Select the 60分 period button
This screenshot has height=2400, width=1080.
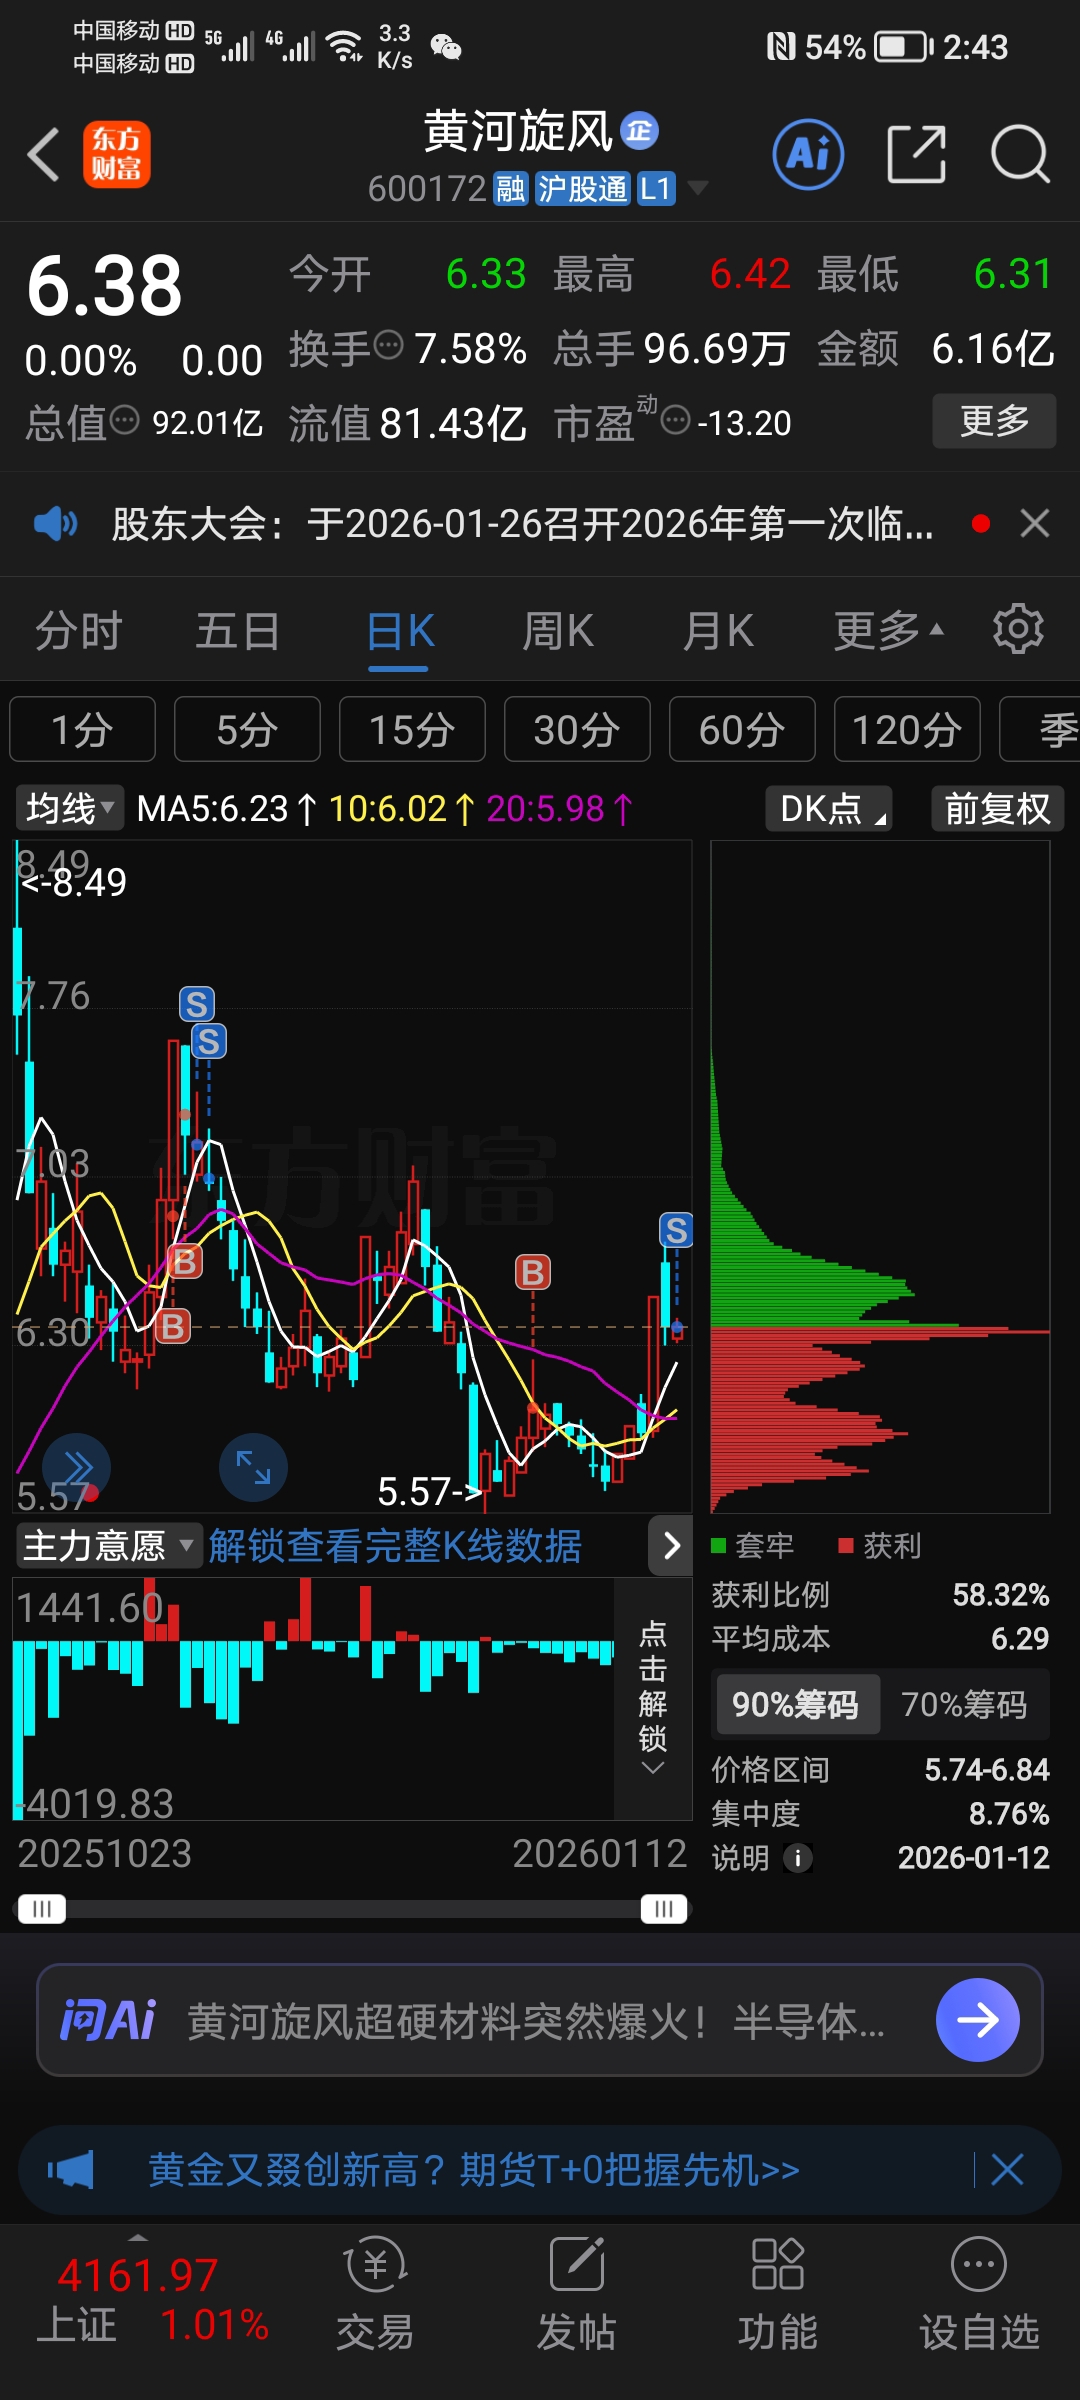click(x=742, y=729)
